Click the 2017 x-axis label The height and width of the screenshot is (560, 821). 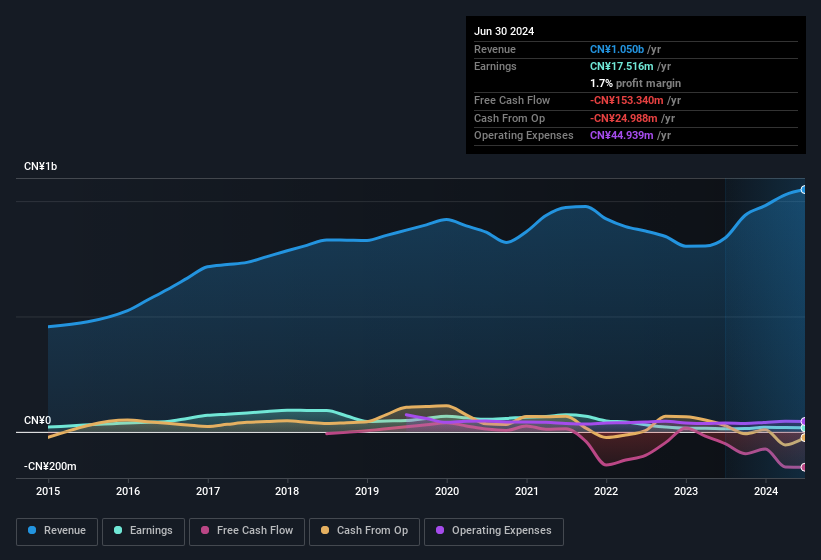click(208, 491)
